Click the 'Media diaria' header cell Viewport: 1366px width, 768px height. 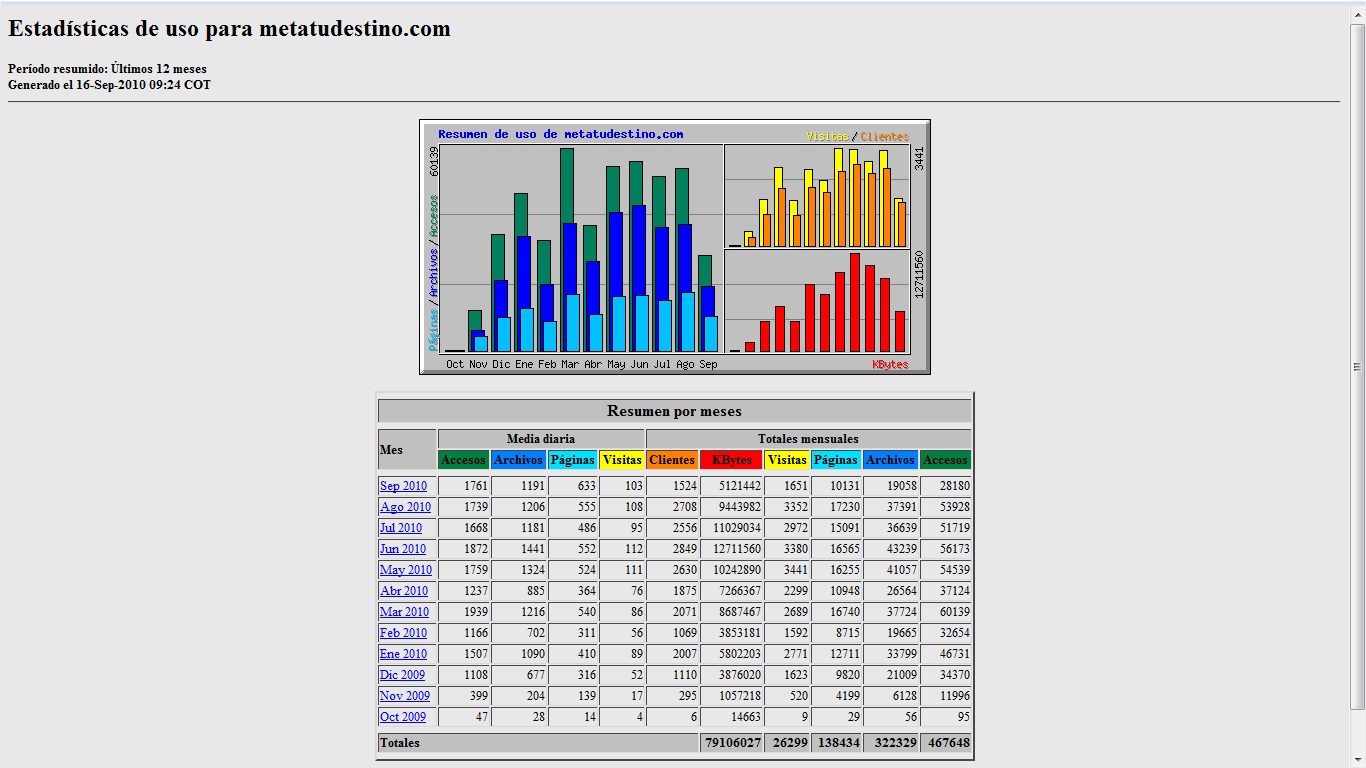tap(541, 439)
